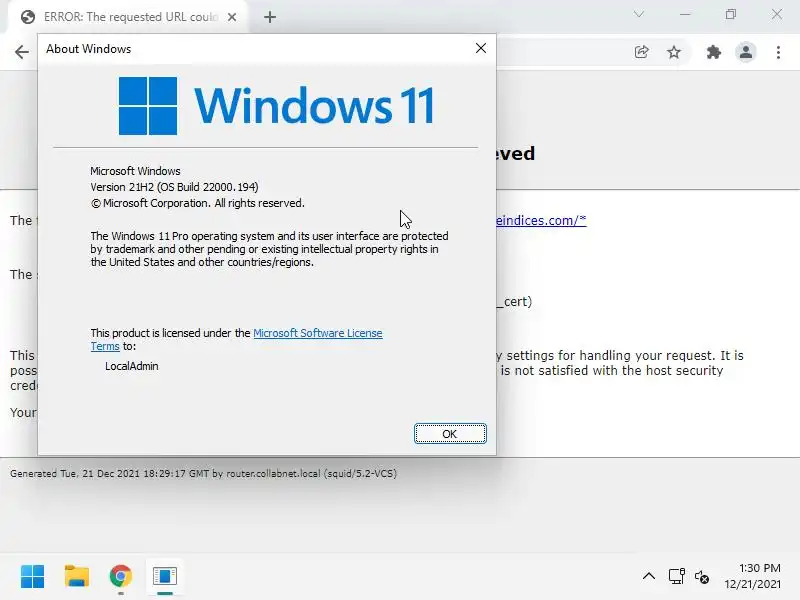Restore down the Chrome window
800x600 pixels.
click(x=731, y=14)
